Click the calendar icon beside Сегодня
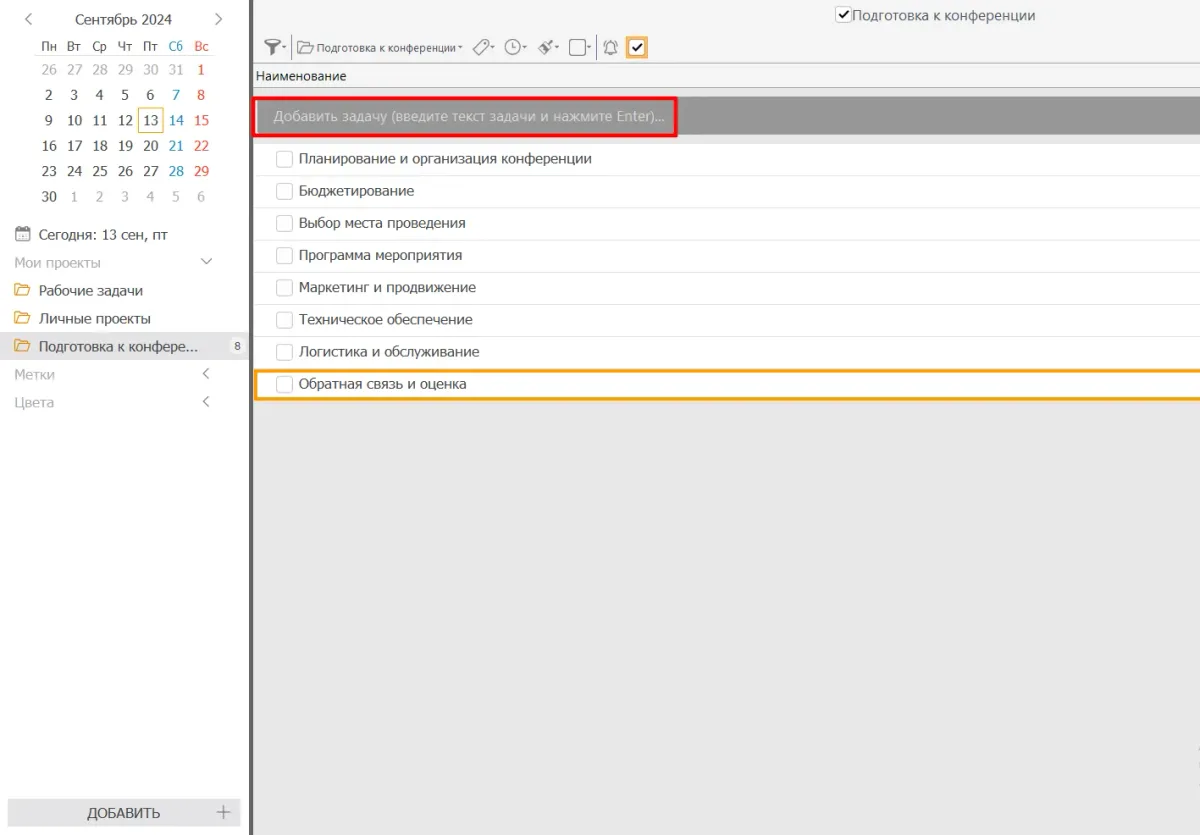 (23, 235)
